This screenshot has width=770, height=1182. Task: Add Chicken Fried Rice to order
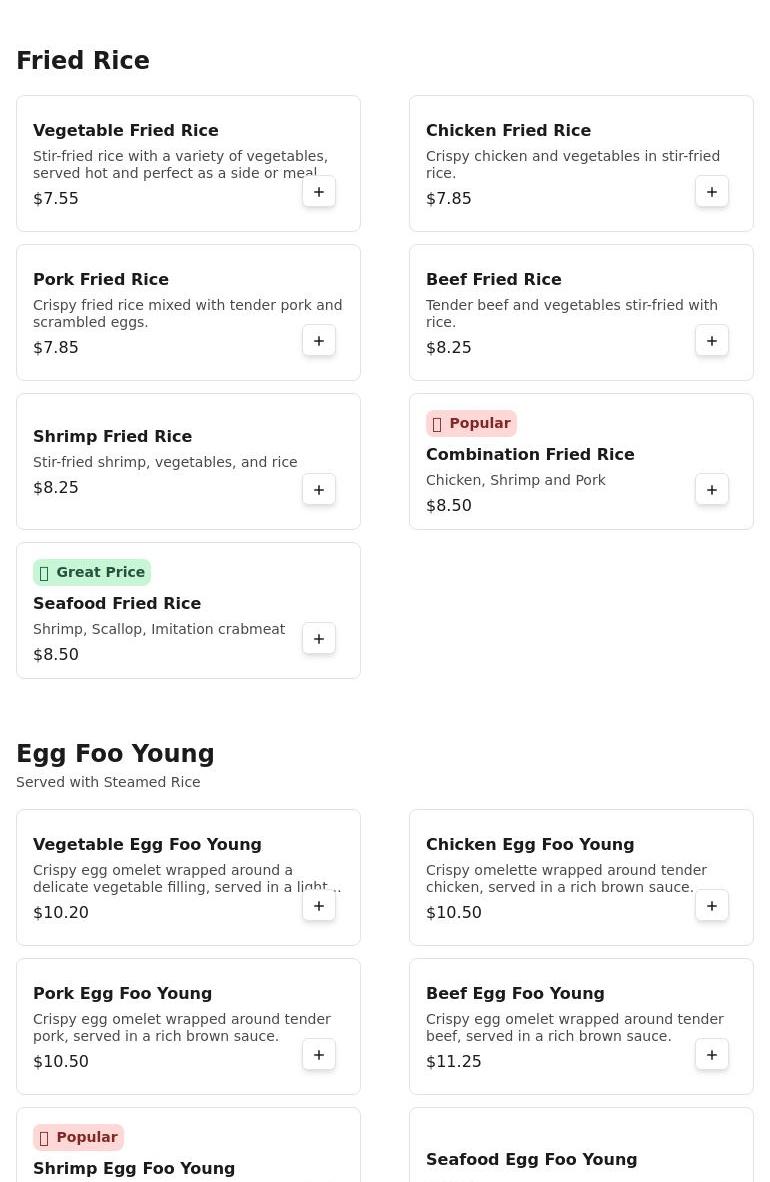712,192
